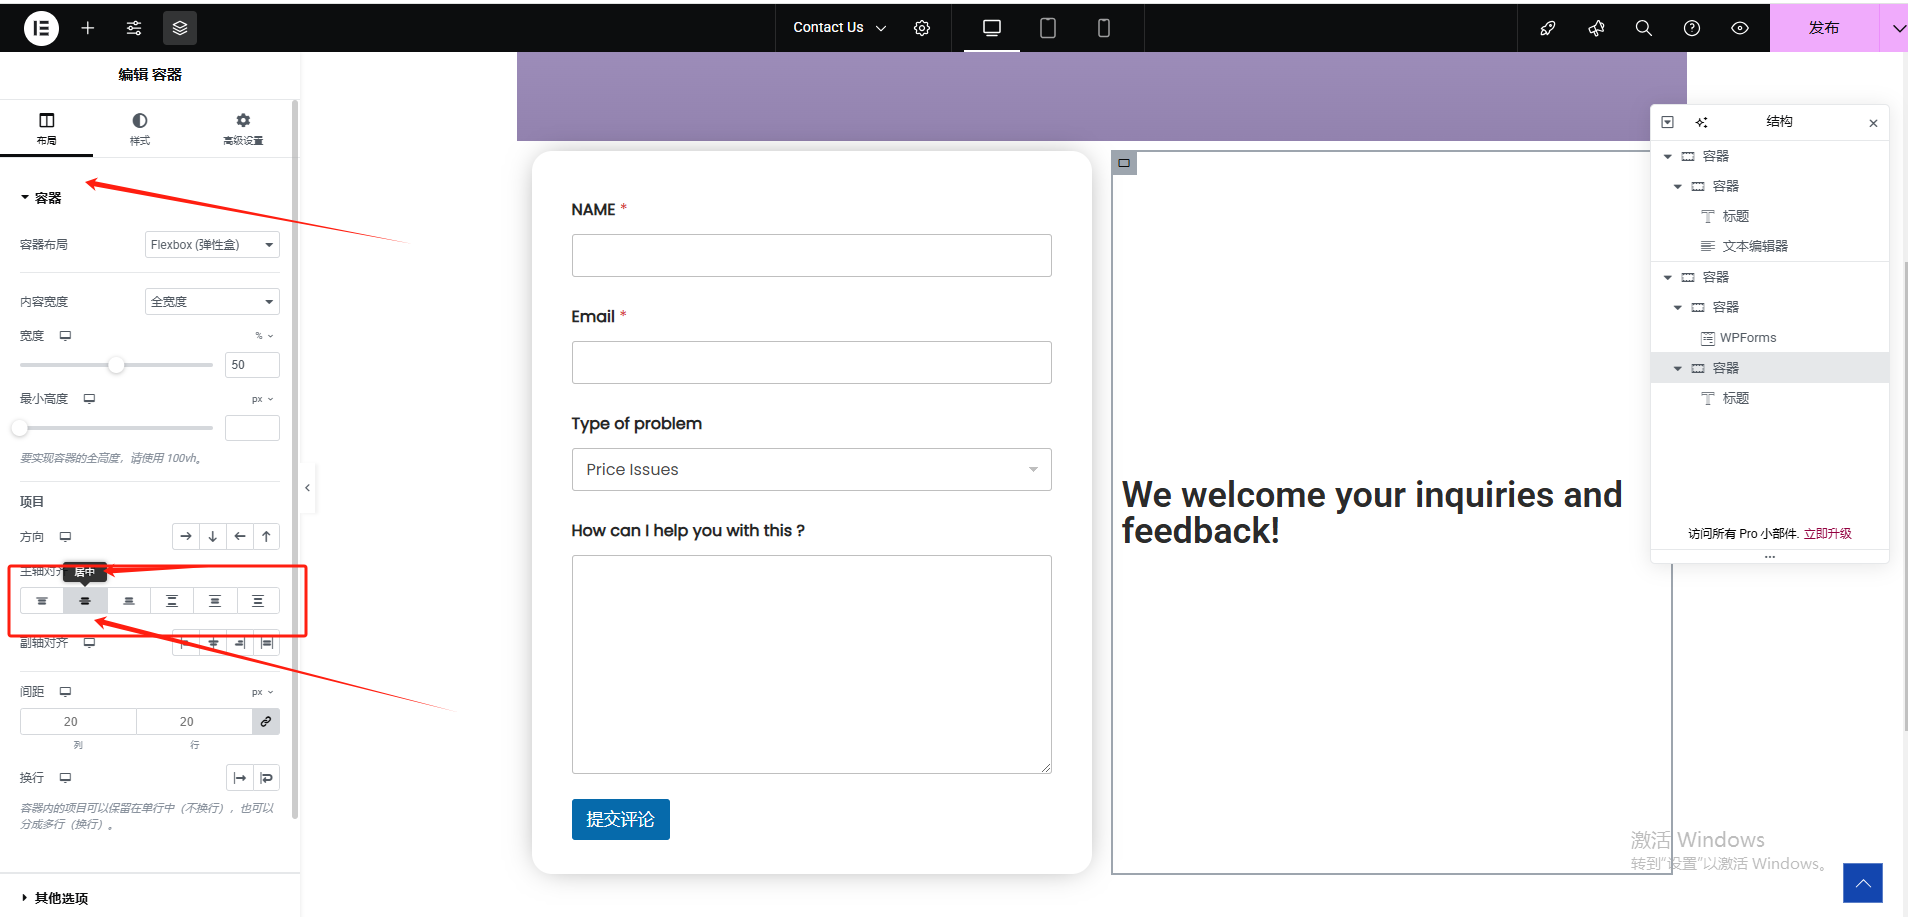The width and height of the screenshot is (1908, 917).
Task: Click the Elementor logo menu icon
Action: [x=41, y=28]
